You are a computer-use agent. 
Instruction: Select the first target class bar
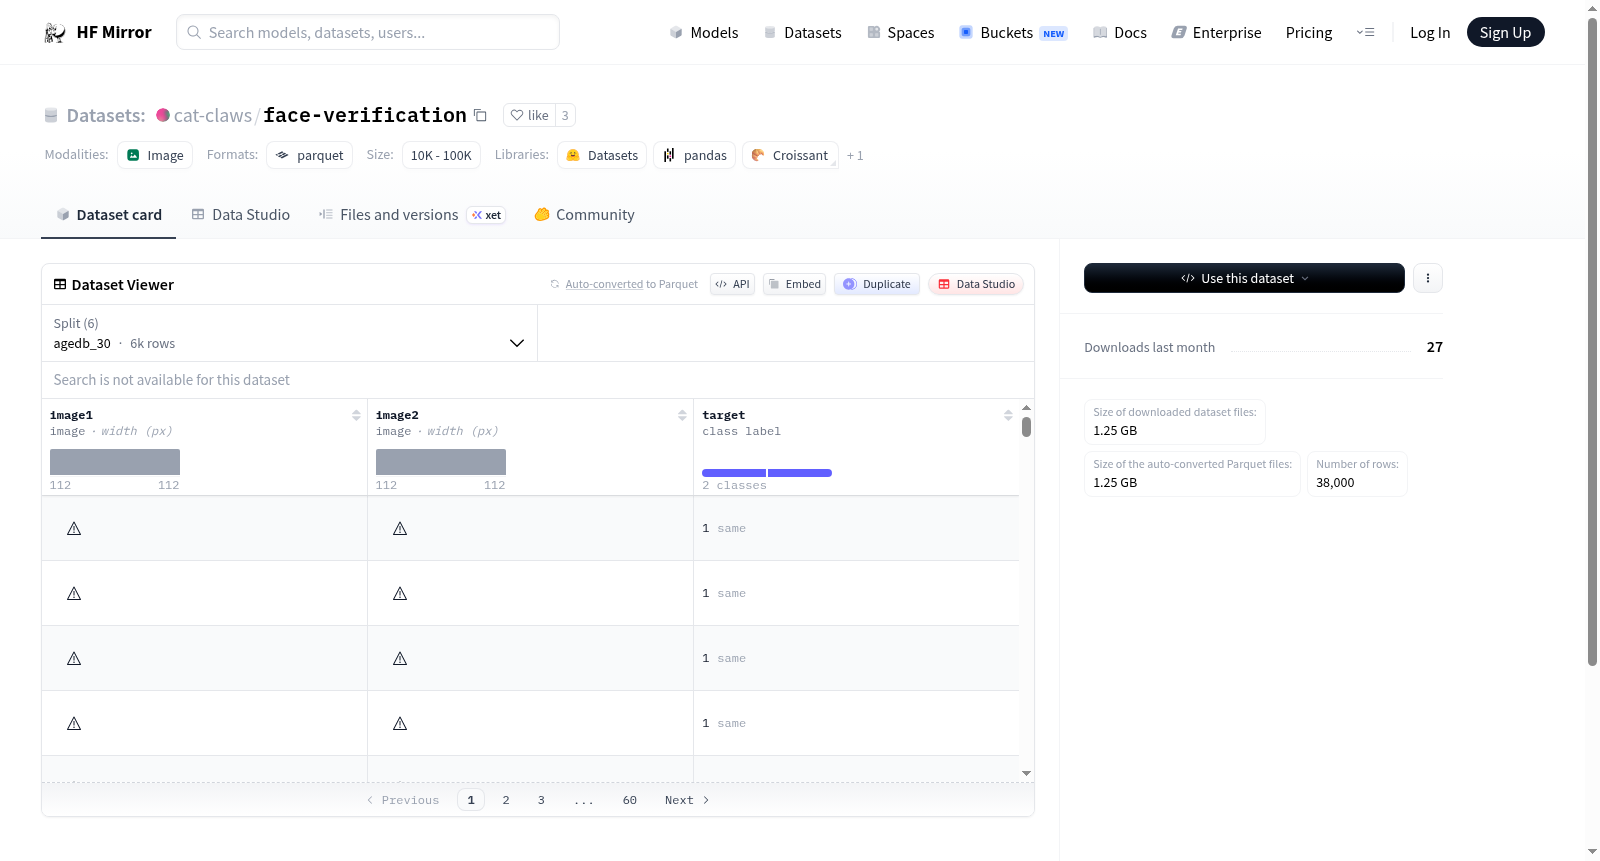coord(734,473)
